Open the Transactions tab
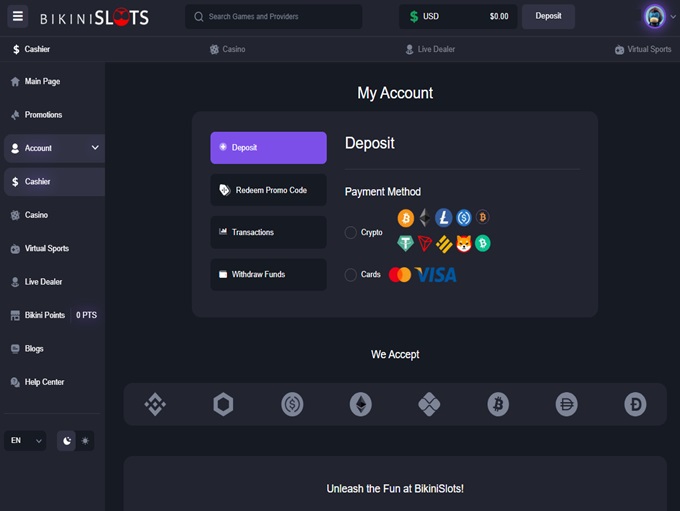Viewport: 680px width, 511px height. [x=268, y=232]
